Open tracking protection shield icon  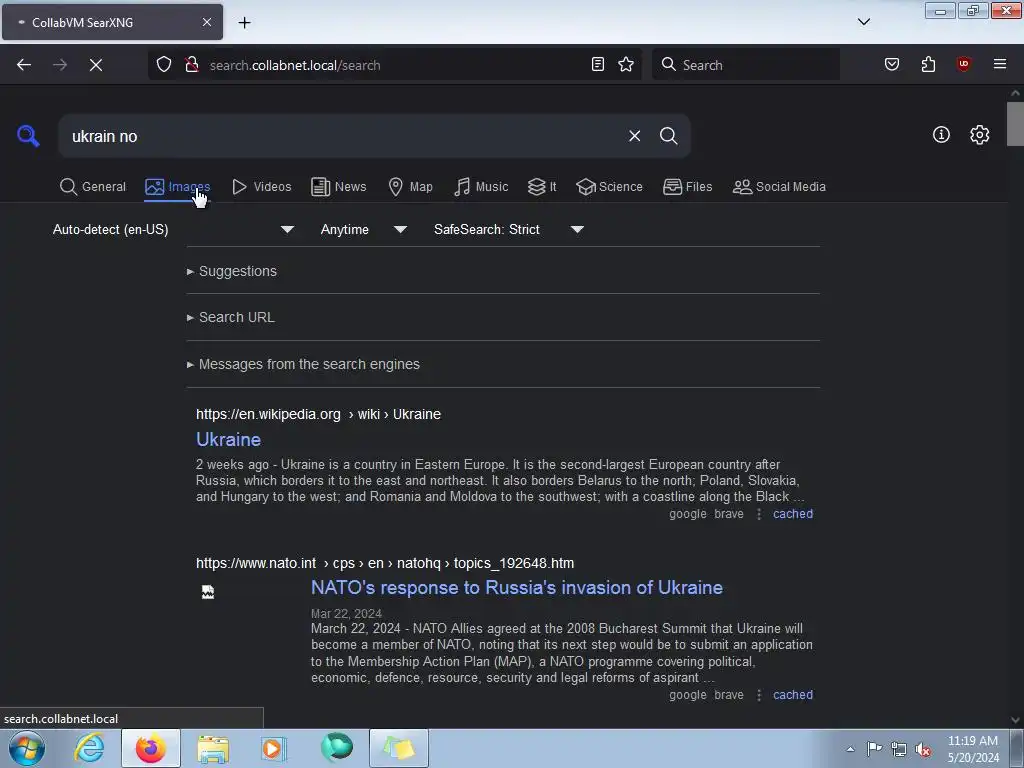pos(164,65)
